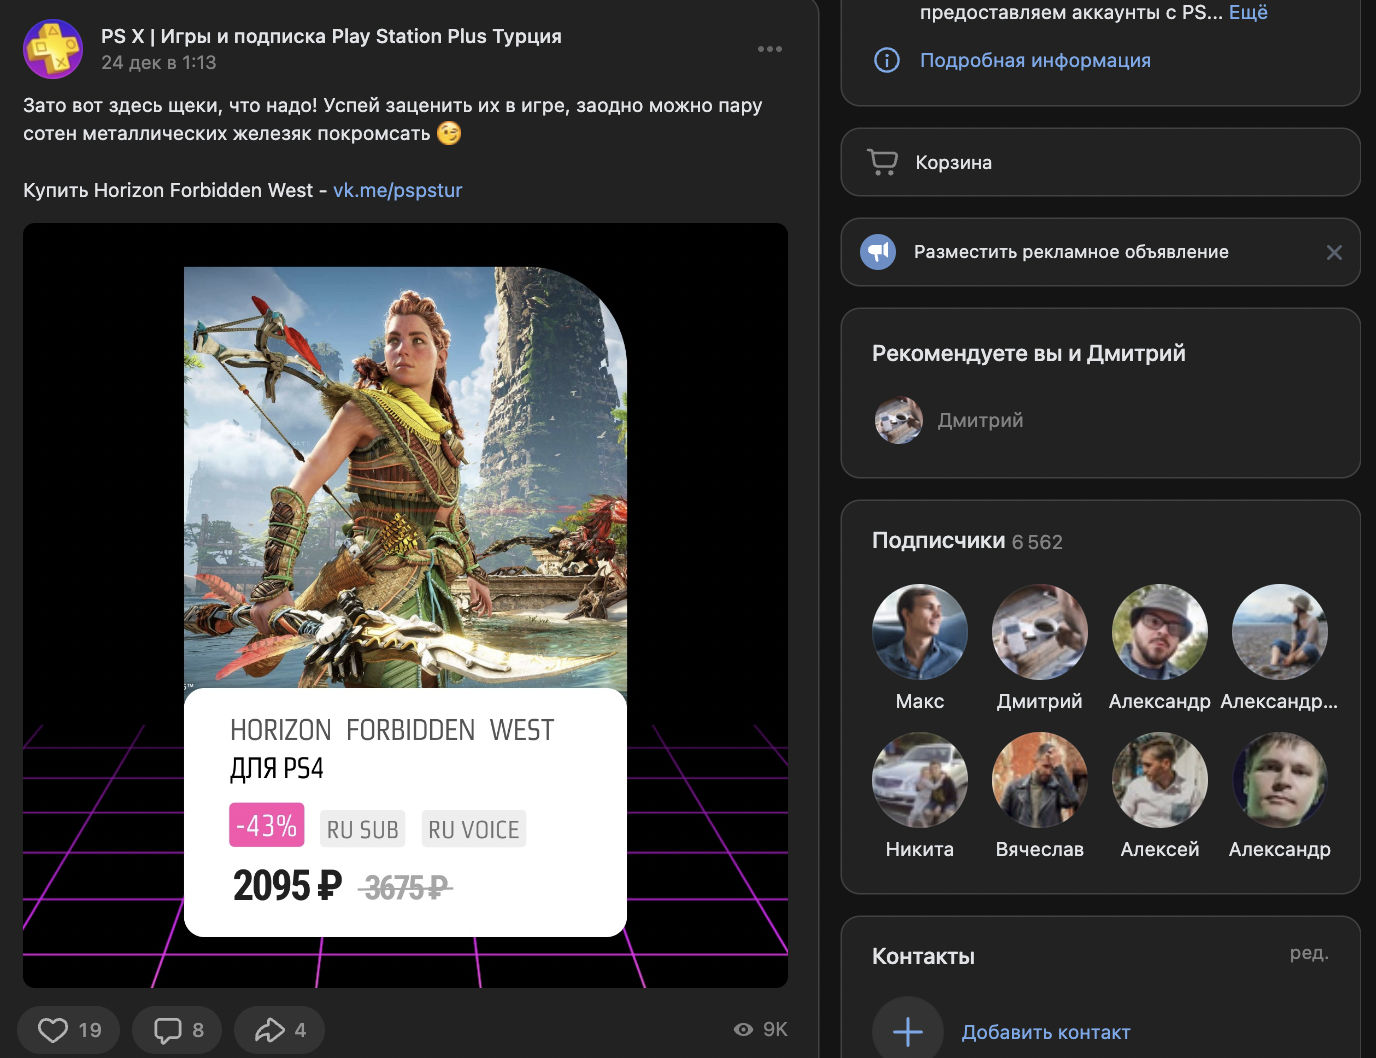Click name Дмитрий in recommendations
Image resolution: width=1376 pixels, height=1058 pixels.
(980, 420)
